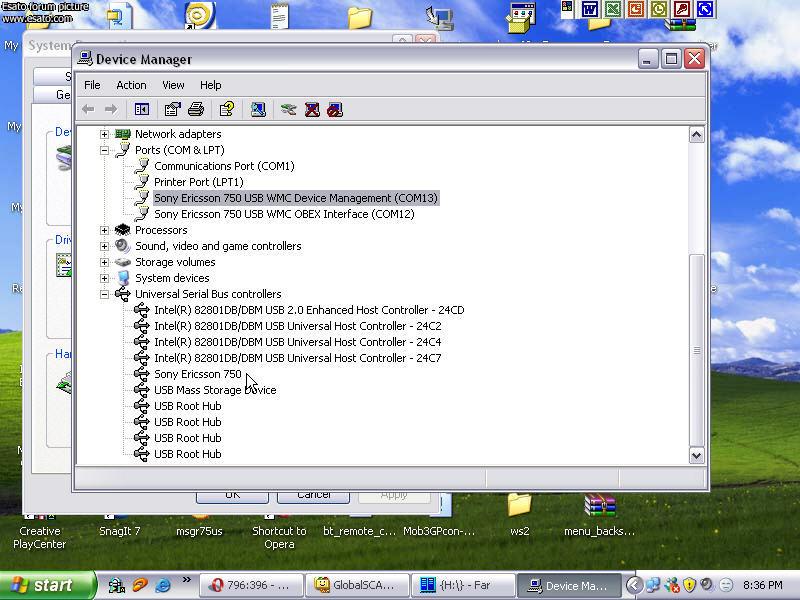
Task: Click the scroll down arrow in device tree
Action: tap(696, 455)
